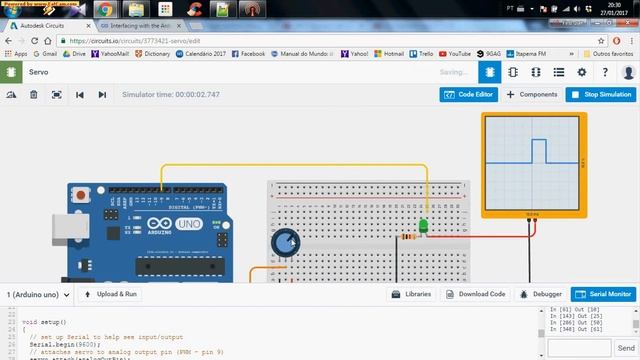Screen dimensions: 640x360
Task: Click the Chrome taskbar icon
Action: [105, 9]
